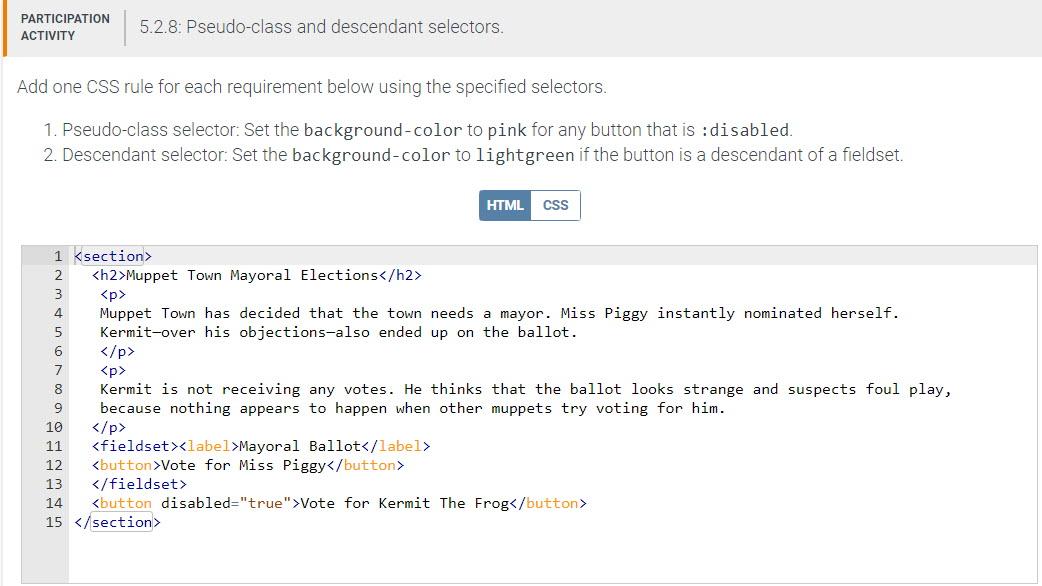Click line number 1 in the editor
The image size is (1042, 586).
[x=58, y=256]
